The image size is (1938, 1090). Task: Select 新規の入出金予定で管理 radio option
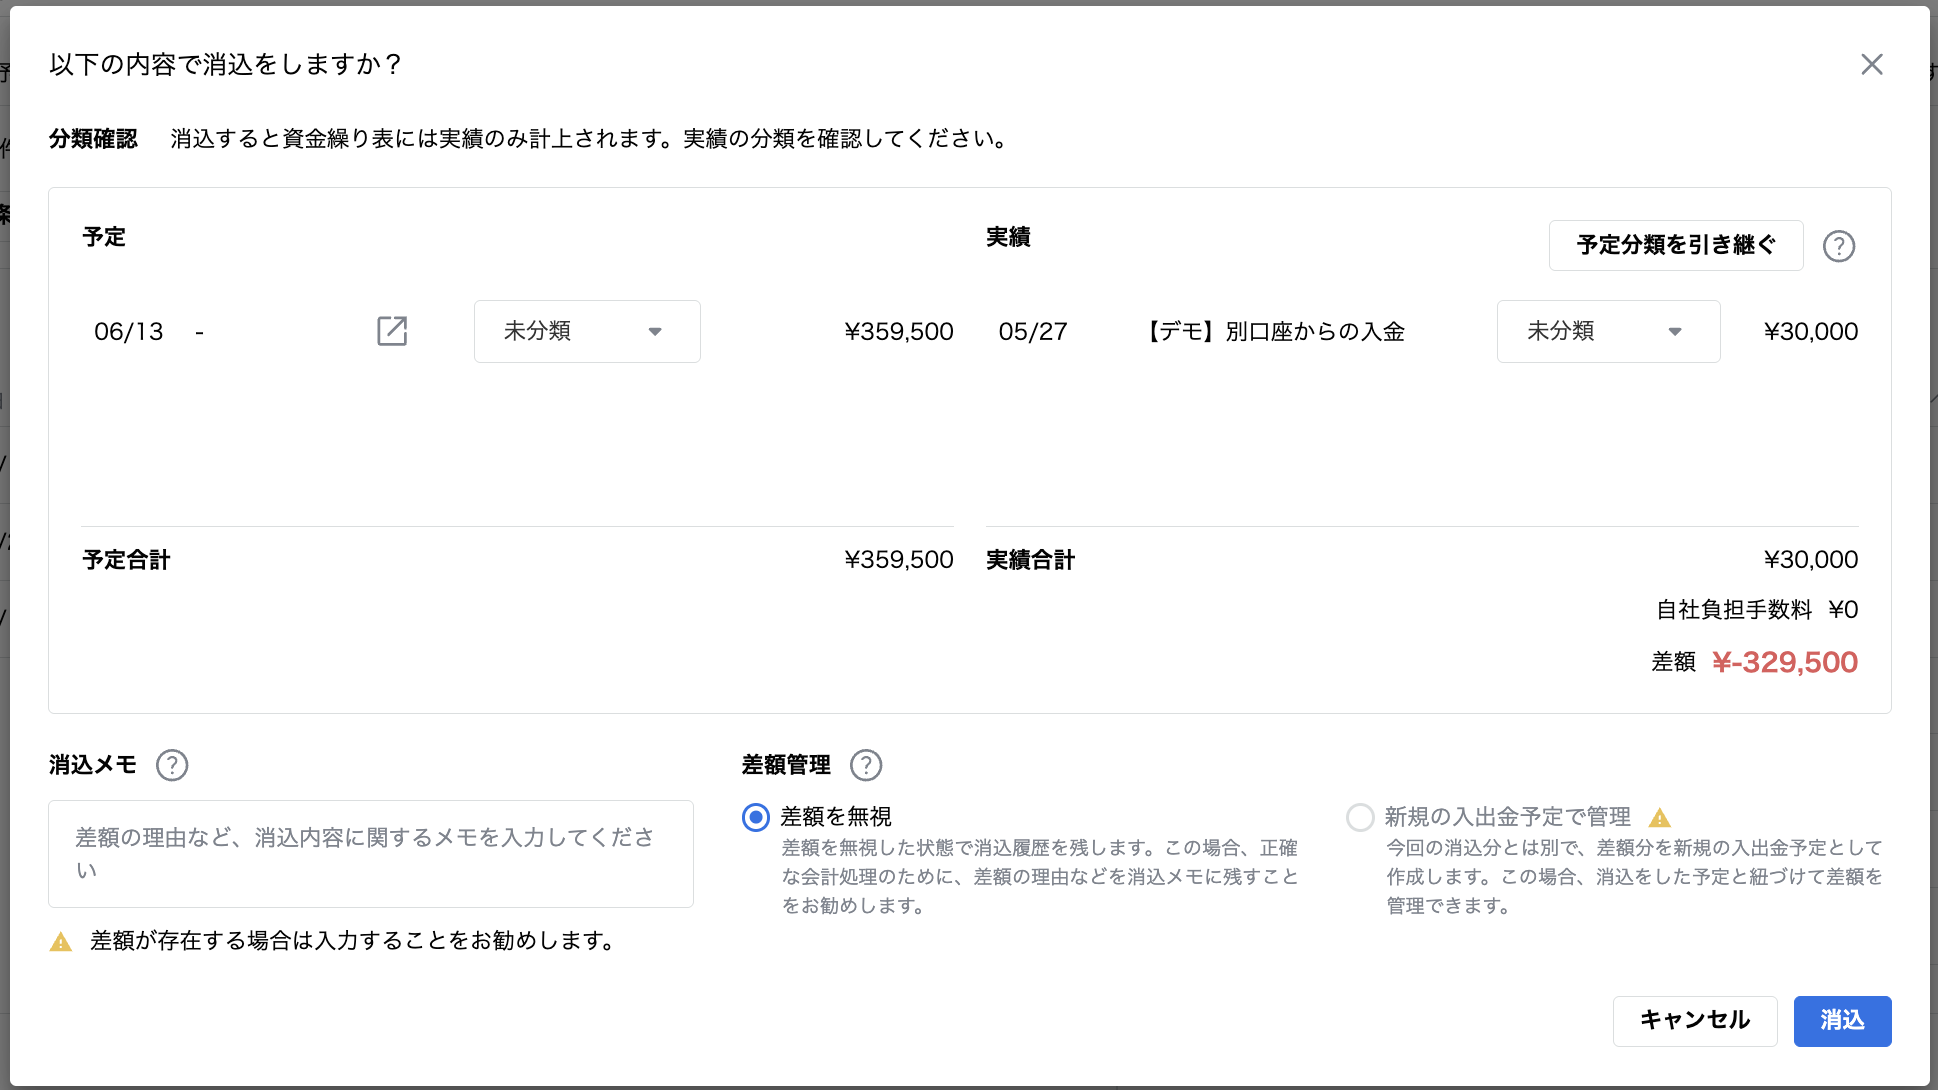coord(1360,818)
